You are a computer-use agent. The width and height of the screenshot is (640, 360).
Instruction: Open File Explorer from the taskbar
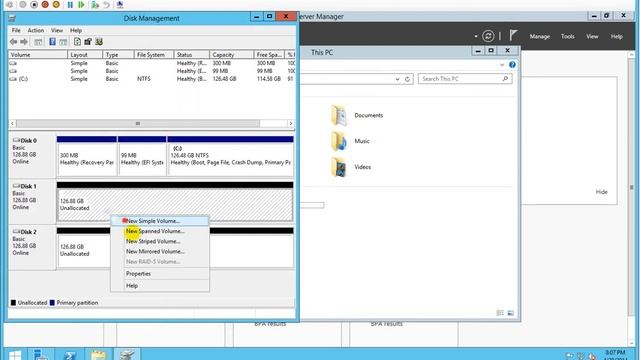coord(98,355)
